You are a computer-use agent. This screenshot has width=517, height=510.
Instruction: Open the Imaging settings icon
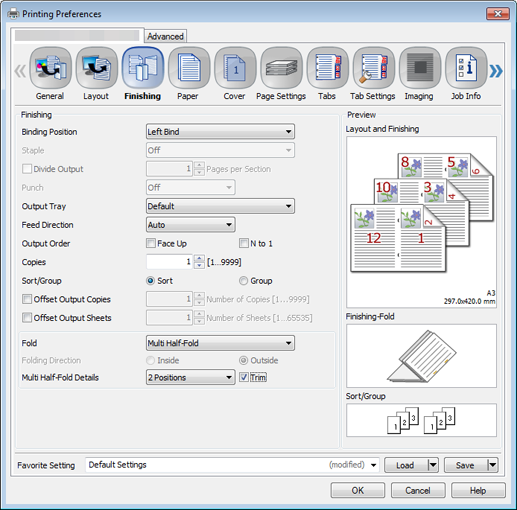click(x=420, y=68)
